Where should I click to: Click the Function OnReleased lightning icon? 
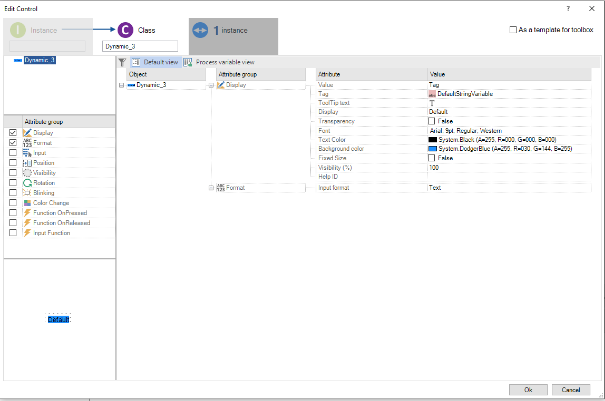(27, 223)
